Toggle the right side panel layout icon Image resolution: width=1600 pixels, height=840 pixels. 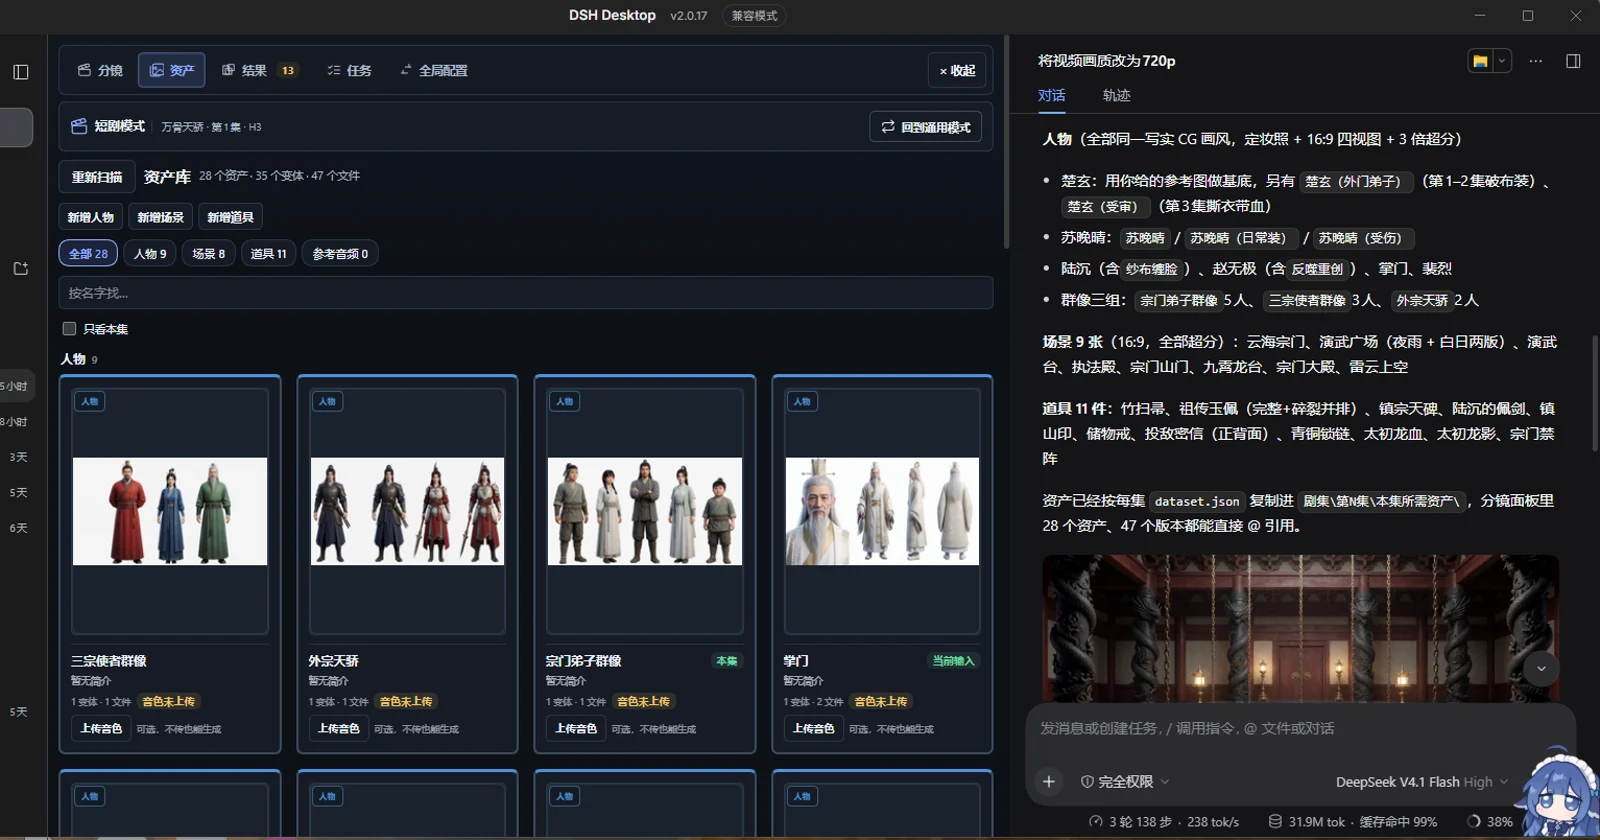tap(1573, 61)
